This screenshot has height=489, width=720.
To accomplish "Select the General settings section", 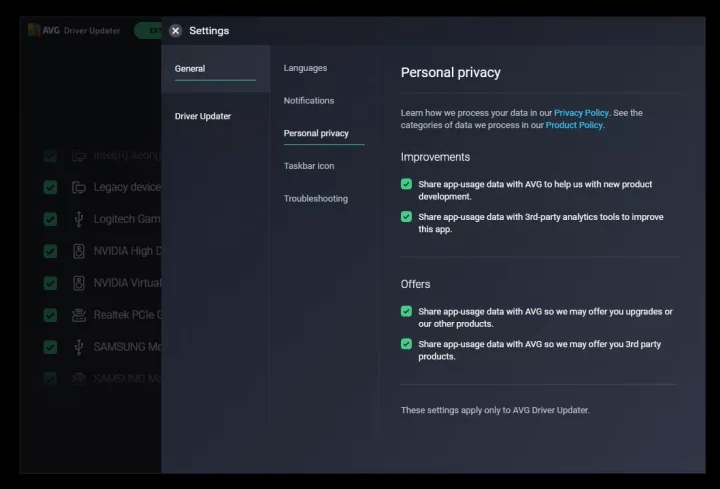I will [x=190, y=69].
